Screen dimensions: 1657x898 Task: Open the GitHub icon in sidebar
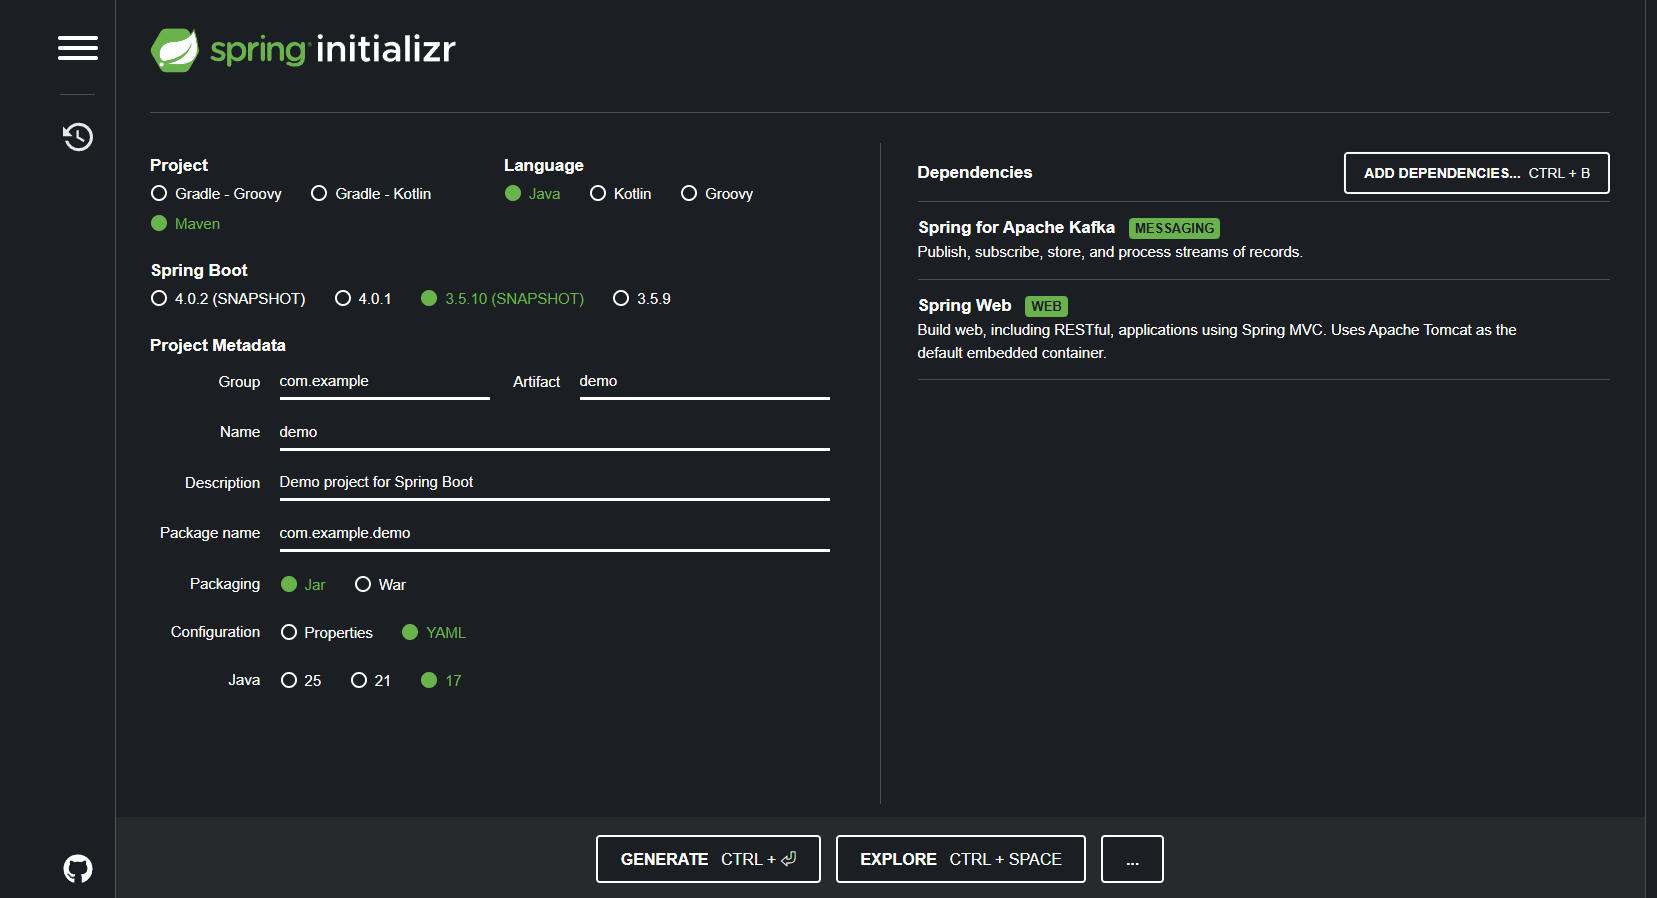[x=78, y=868]
